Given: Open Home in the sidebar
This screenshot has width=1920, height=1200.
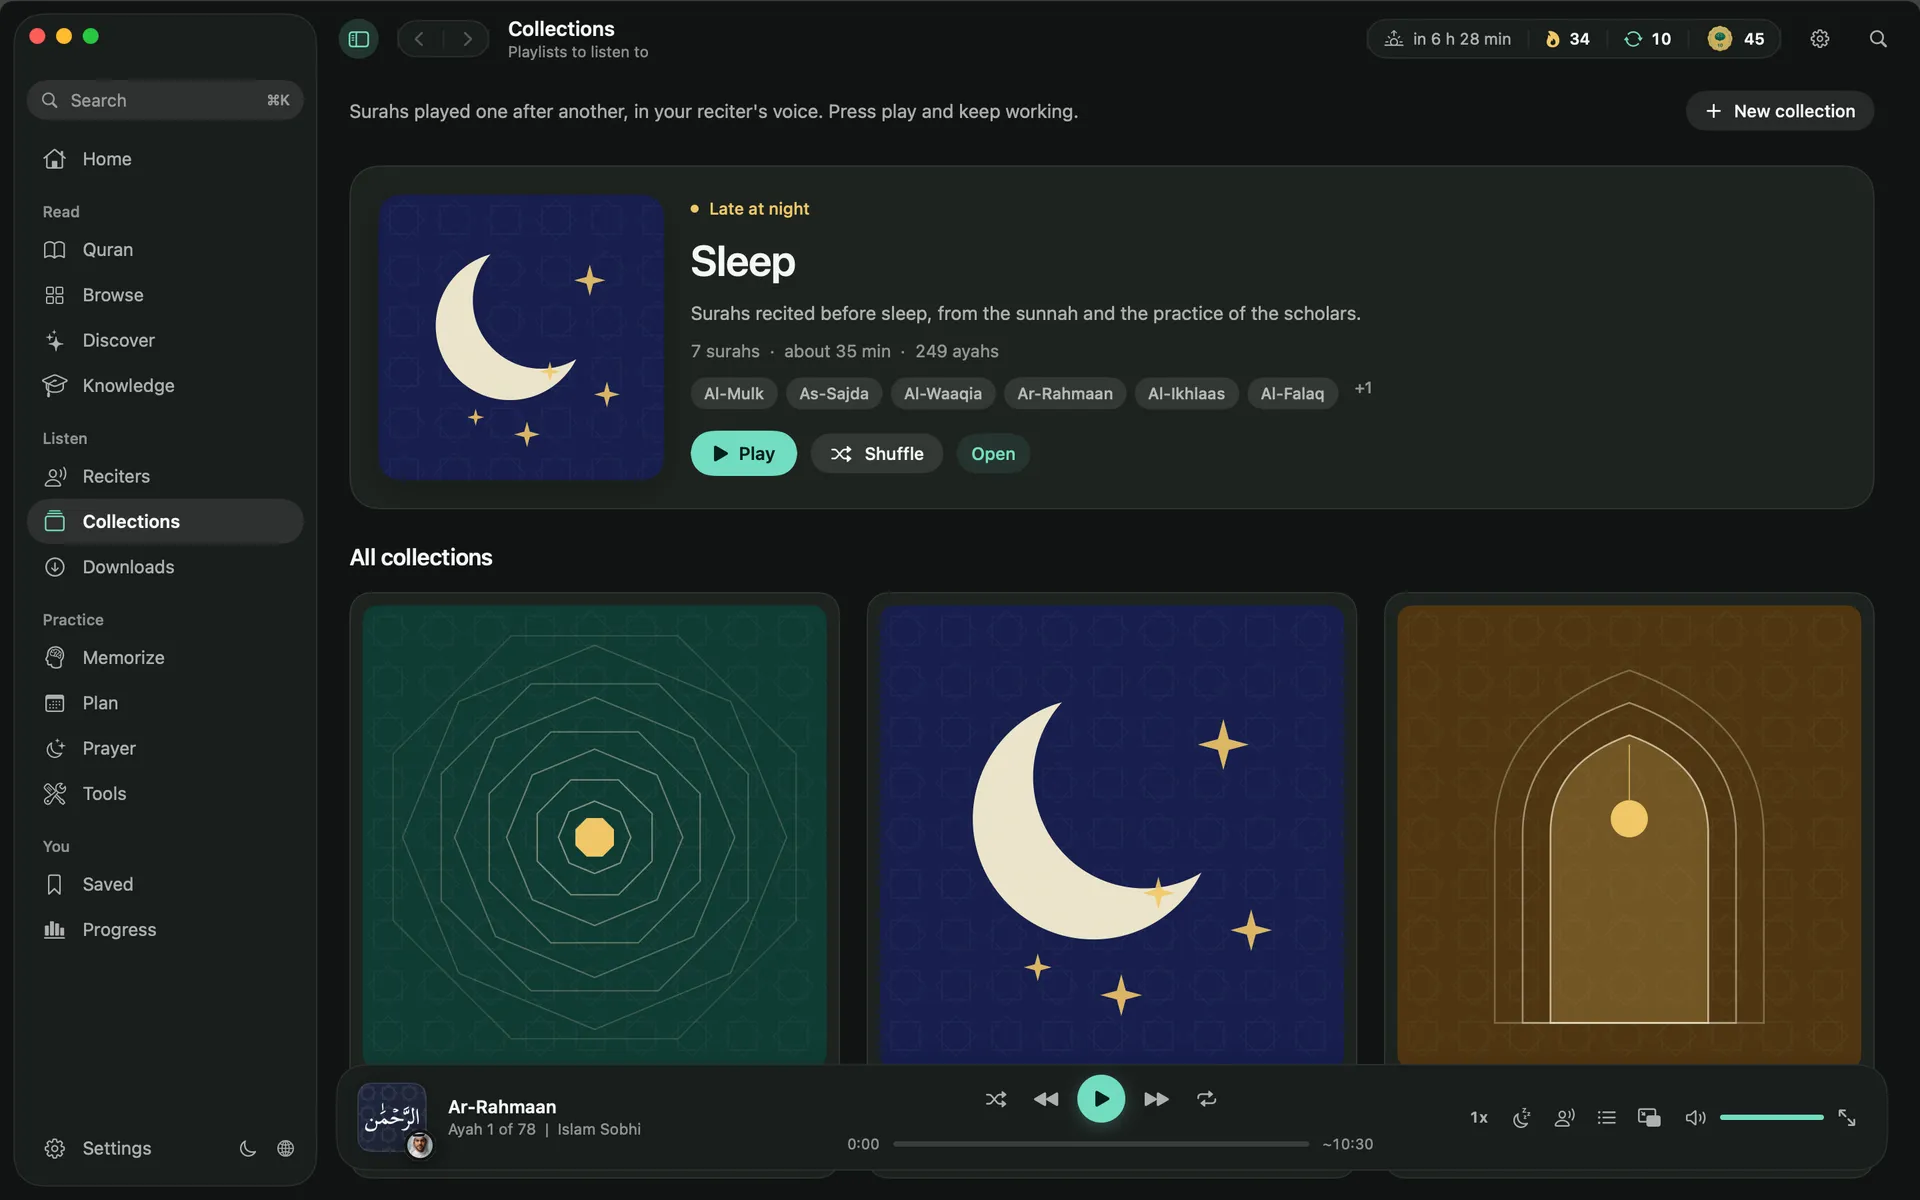Looking at the screenshot, I should 165,159.
